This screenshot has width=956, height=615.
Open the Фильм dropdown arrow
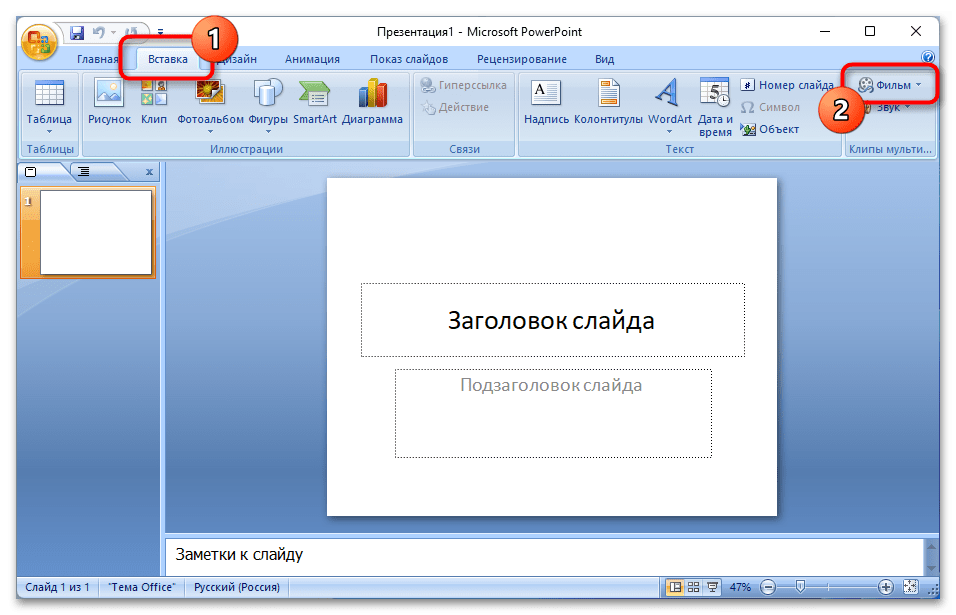click(918, 85)
